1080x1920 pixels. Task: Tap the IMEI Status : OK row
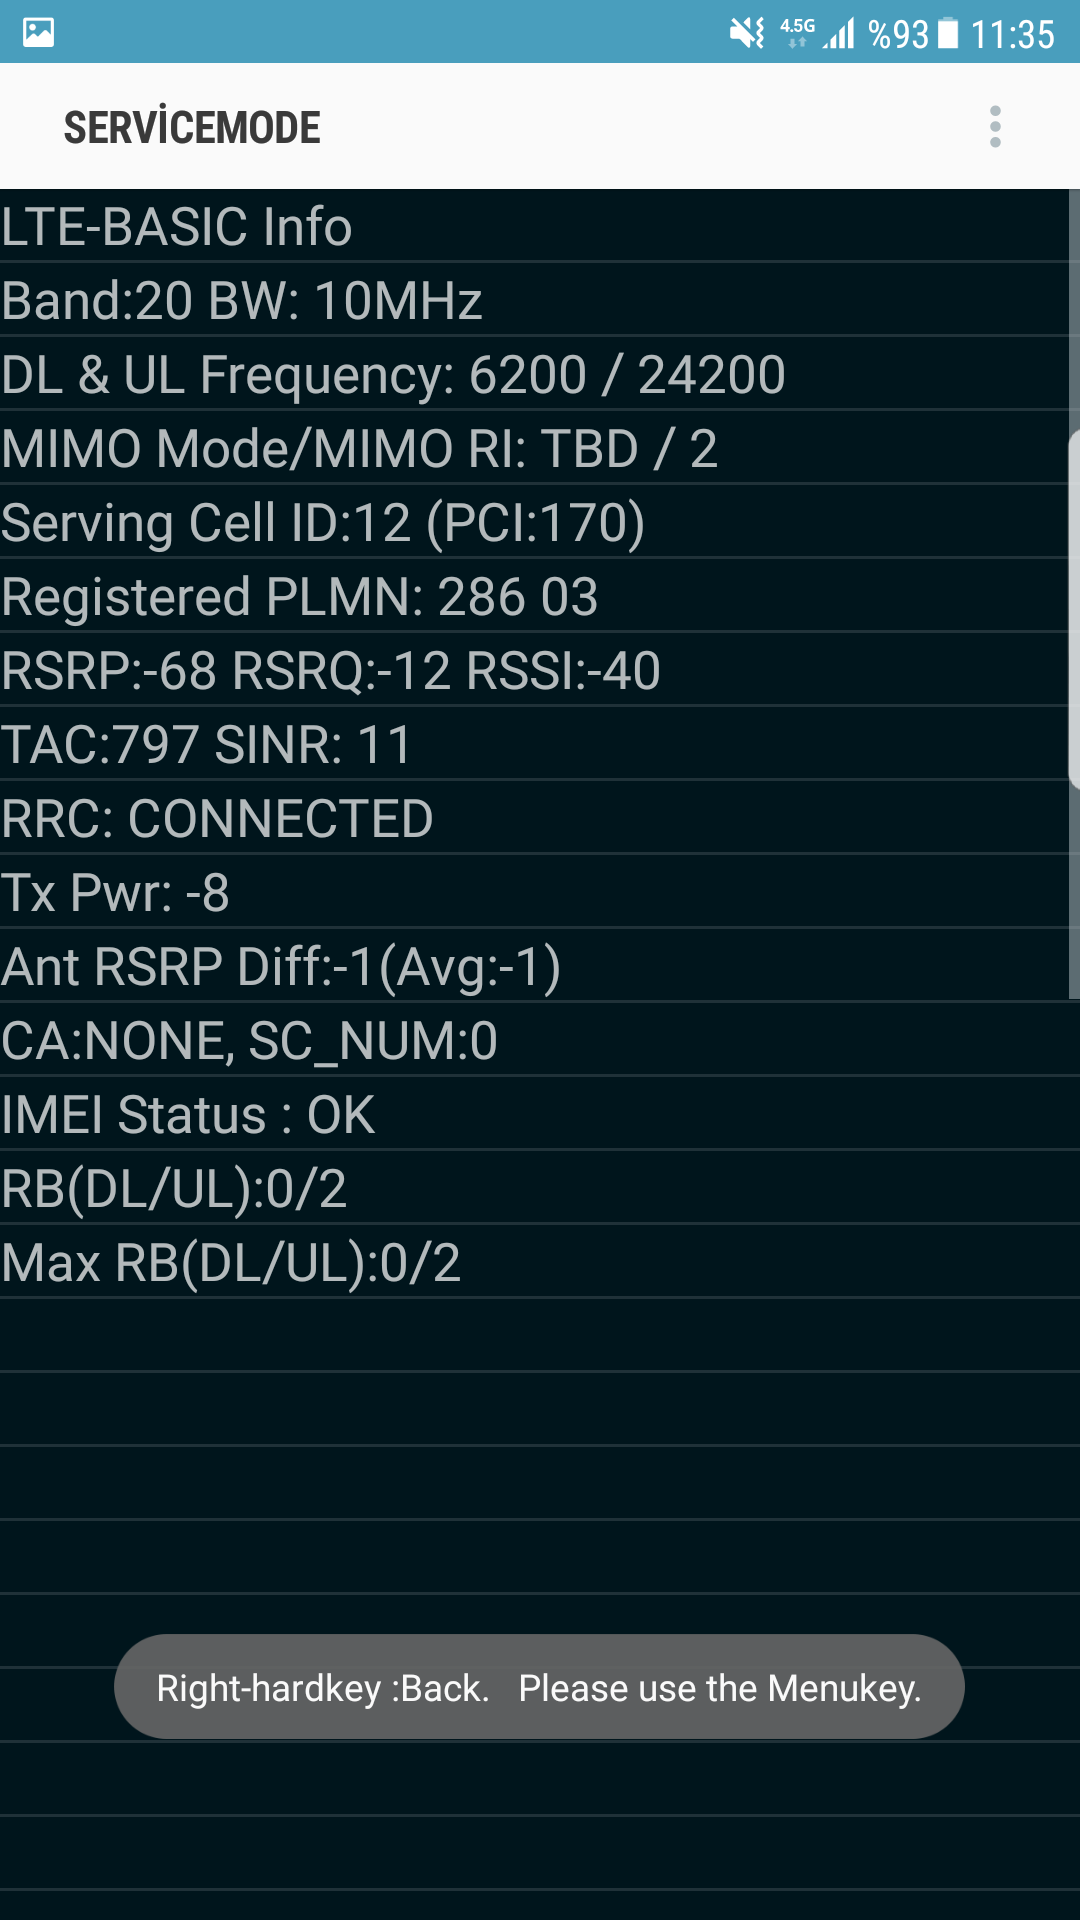(x=540, y=1114)
